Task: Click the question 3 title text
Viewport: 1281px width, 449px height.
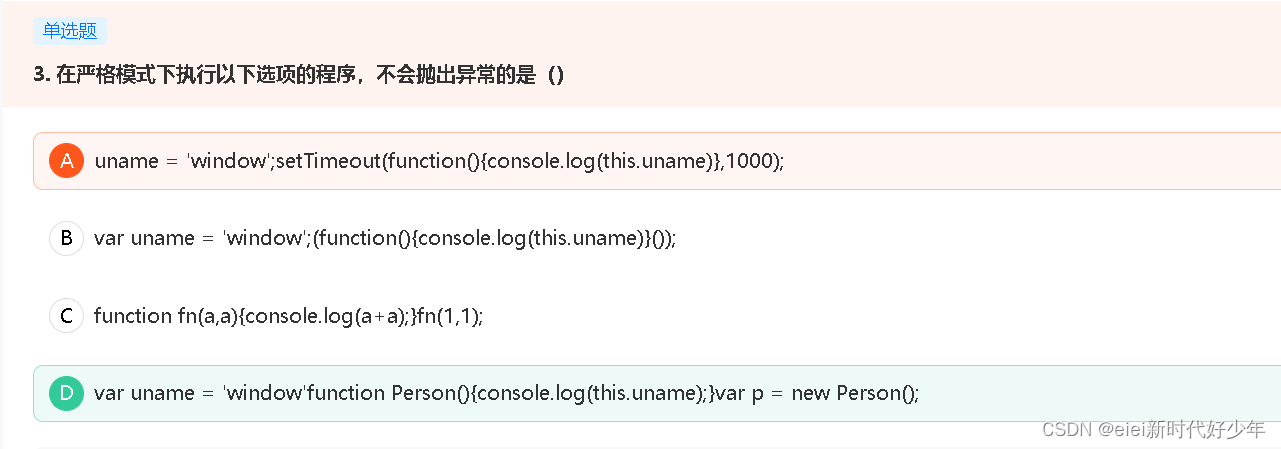Action: click(299, 76)
